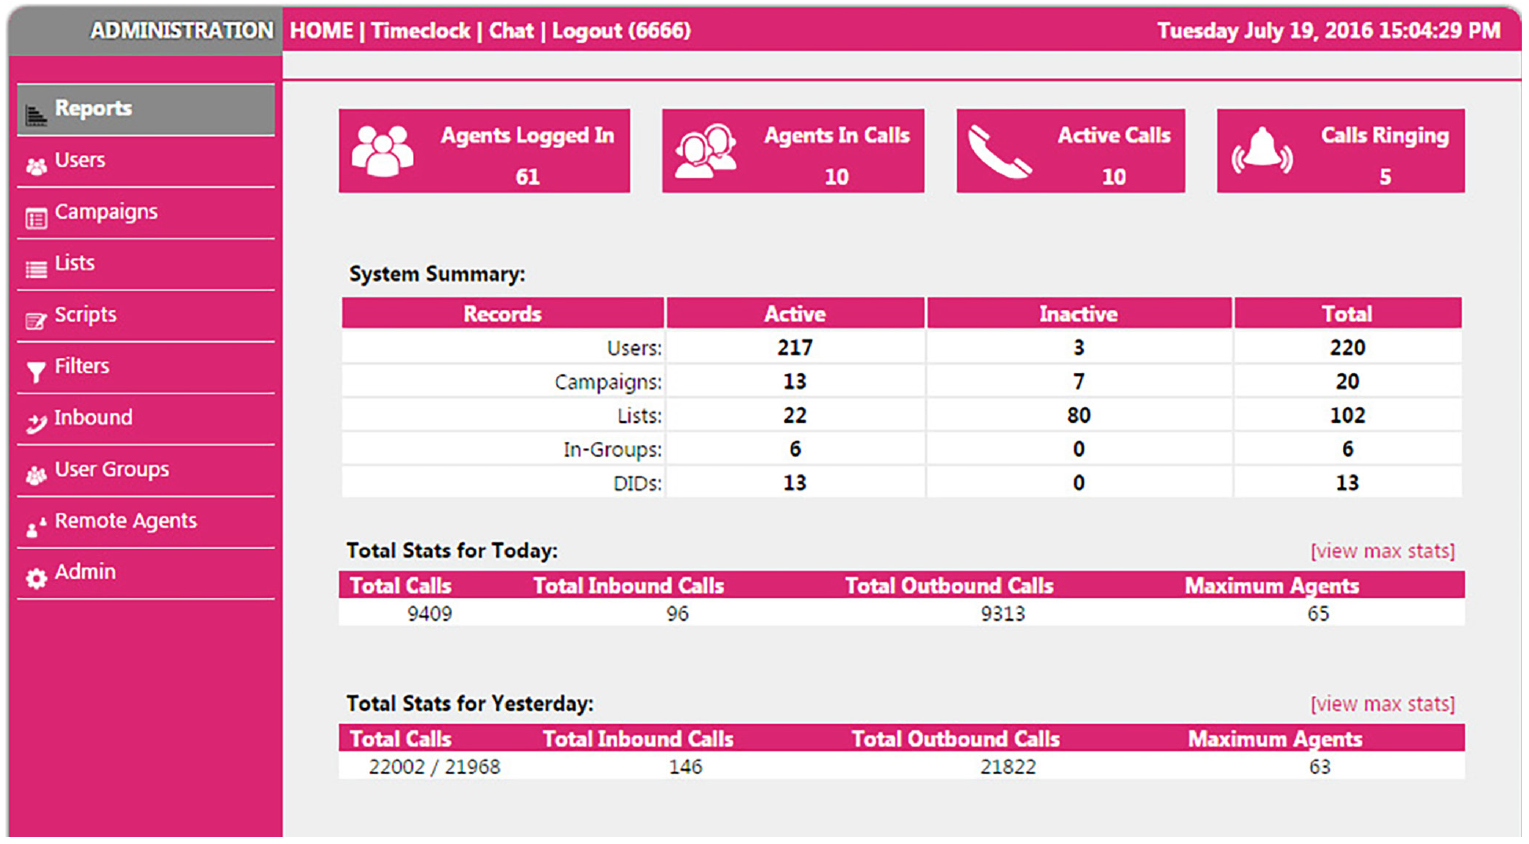Screen dimensions: 1529x844
Task: Click the Scripts pencil icon in sidebar
Action: click(x=36, y=321)
